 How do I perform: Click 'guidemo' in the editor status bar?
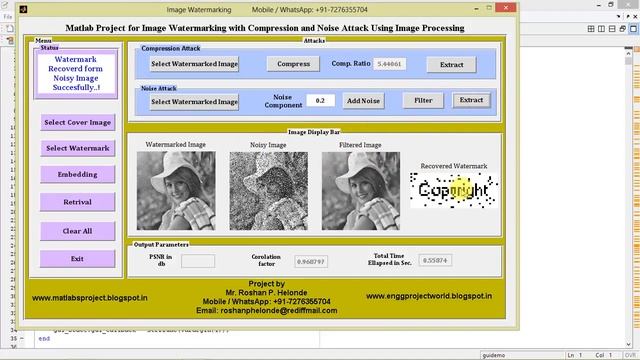click(493, 356)
